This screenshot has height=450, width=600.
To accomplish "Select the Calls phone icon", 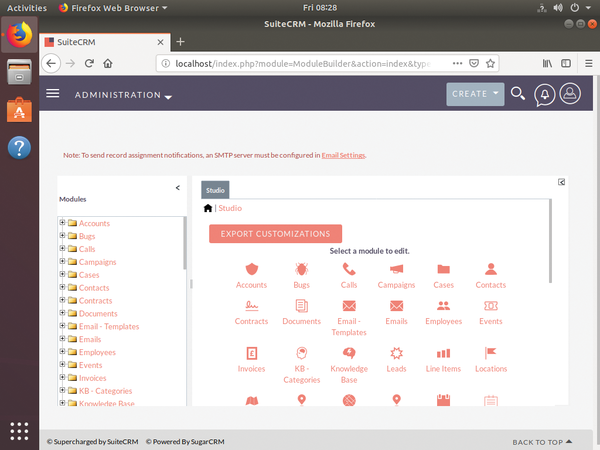I will point(349,269).
